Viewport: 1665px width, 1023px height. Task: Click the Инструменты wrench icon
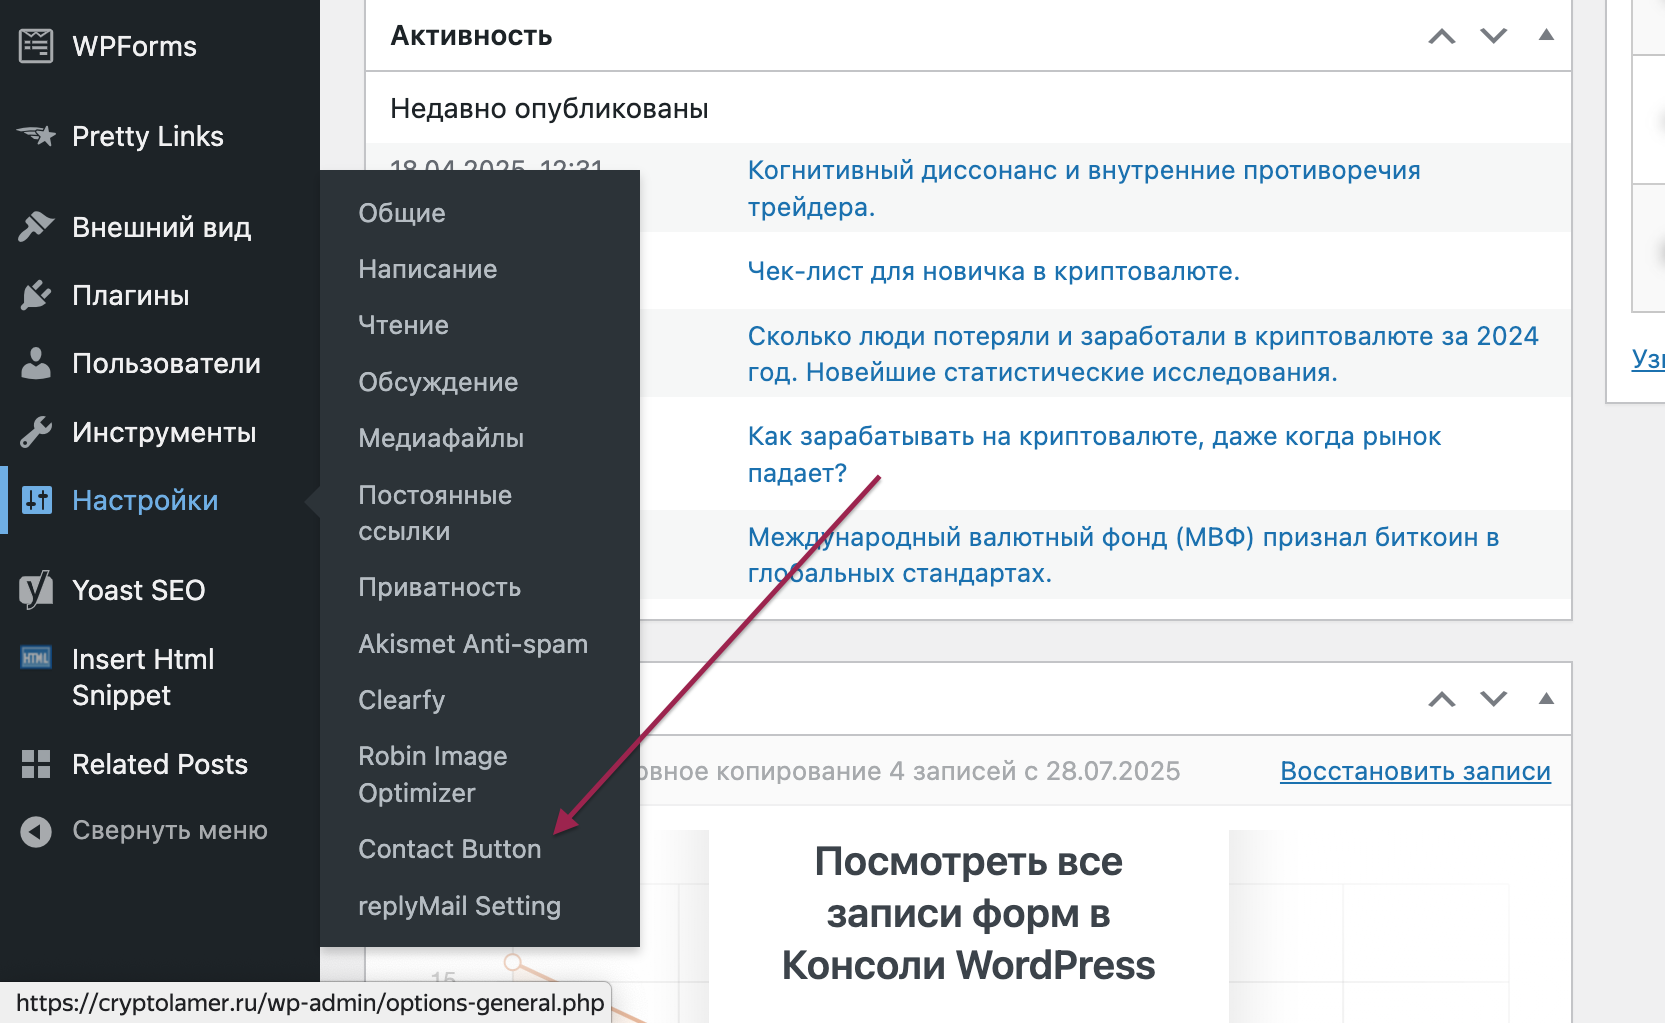click(36, 432)
